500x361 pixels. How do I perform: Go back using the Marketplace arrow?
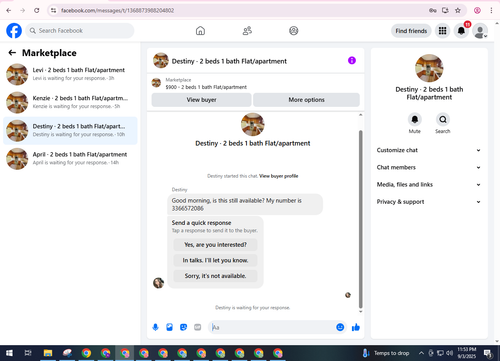tap(12, 53)
